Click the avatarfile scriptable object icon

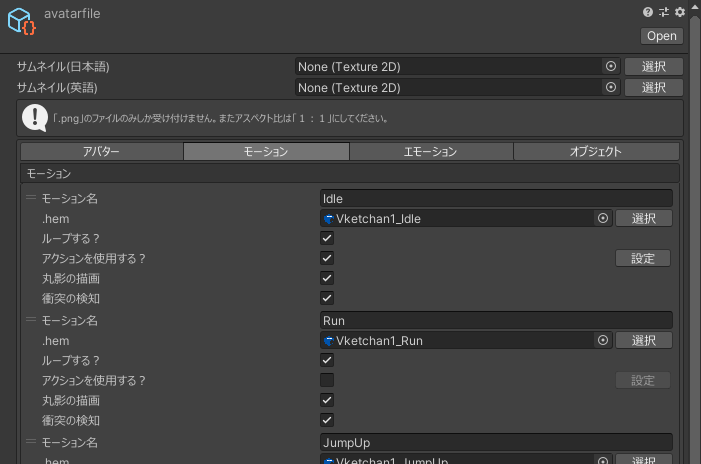point(21,21)
